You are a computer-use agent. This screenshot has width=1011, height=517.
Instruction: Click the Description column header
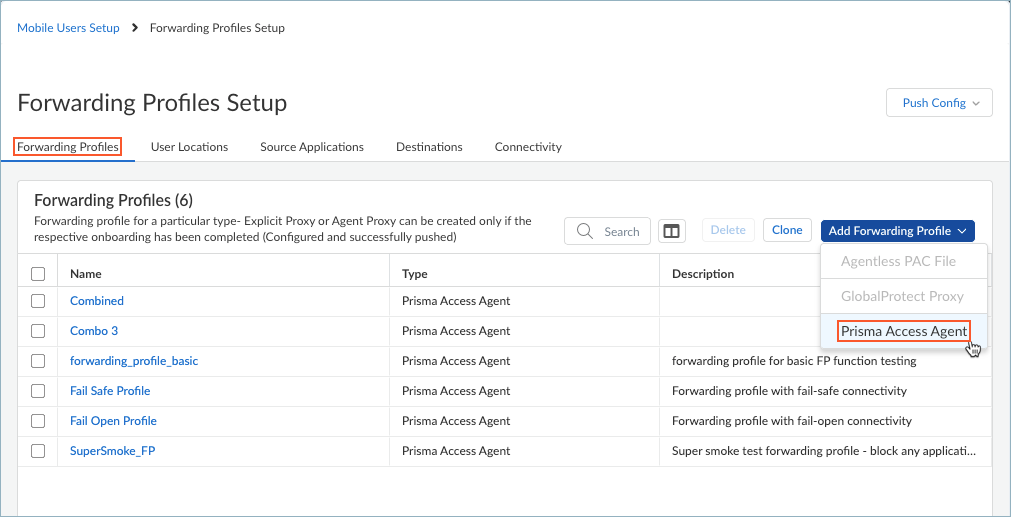click(x=703, y=274)
